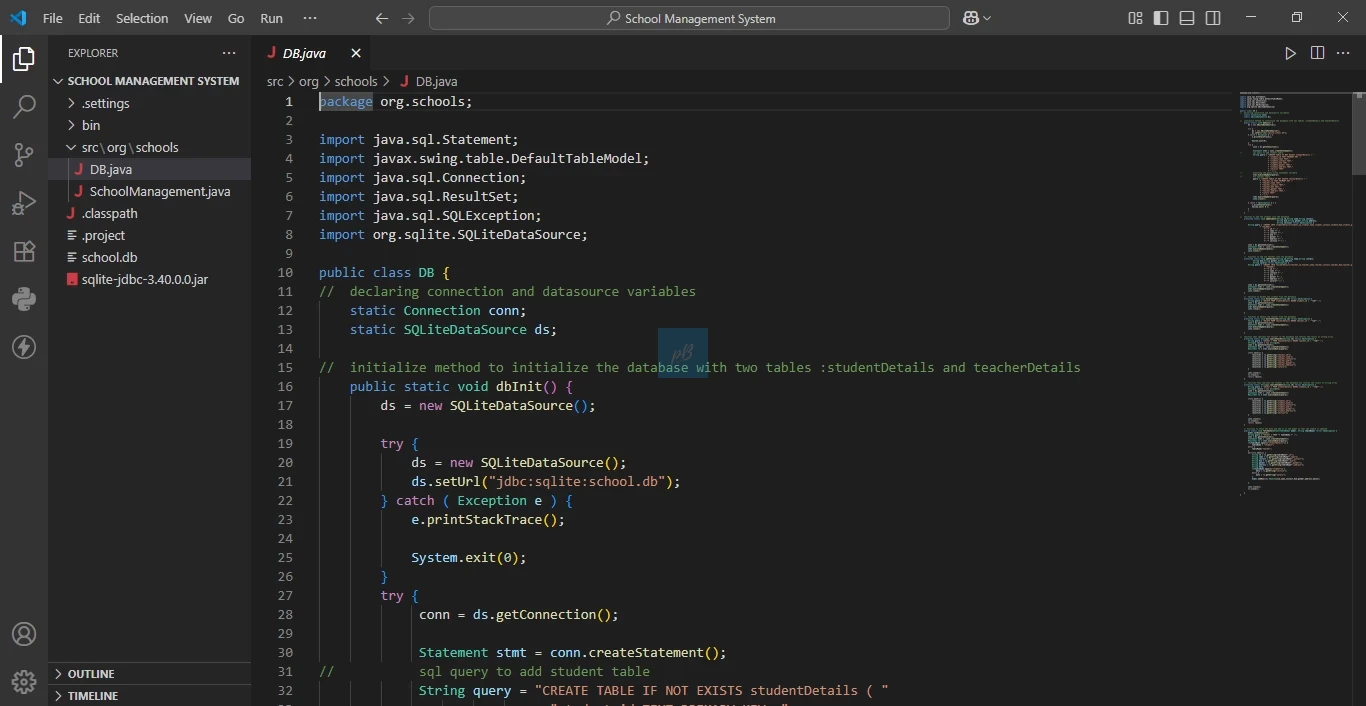The width and height of the screenshot is (1366, 706).
Task: Open the Manage gear settings menu
Action: pyautogui.click(x=24, y=682)
